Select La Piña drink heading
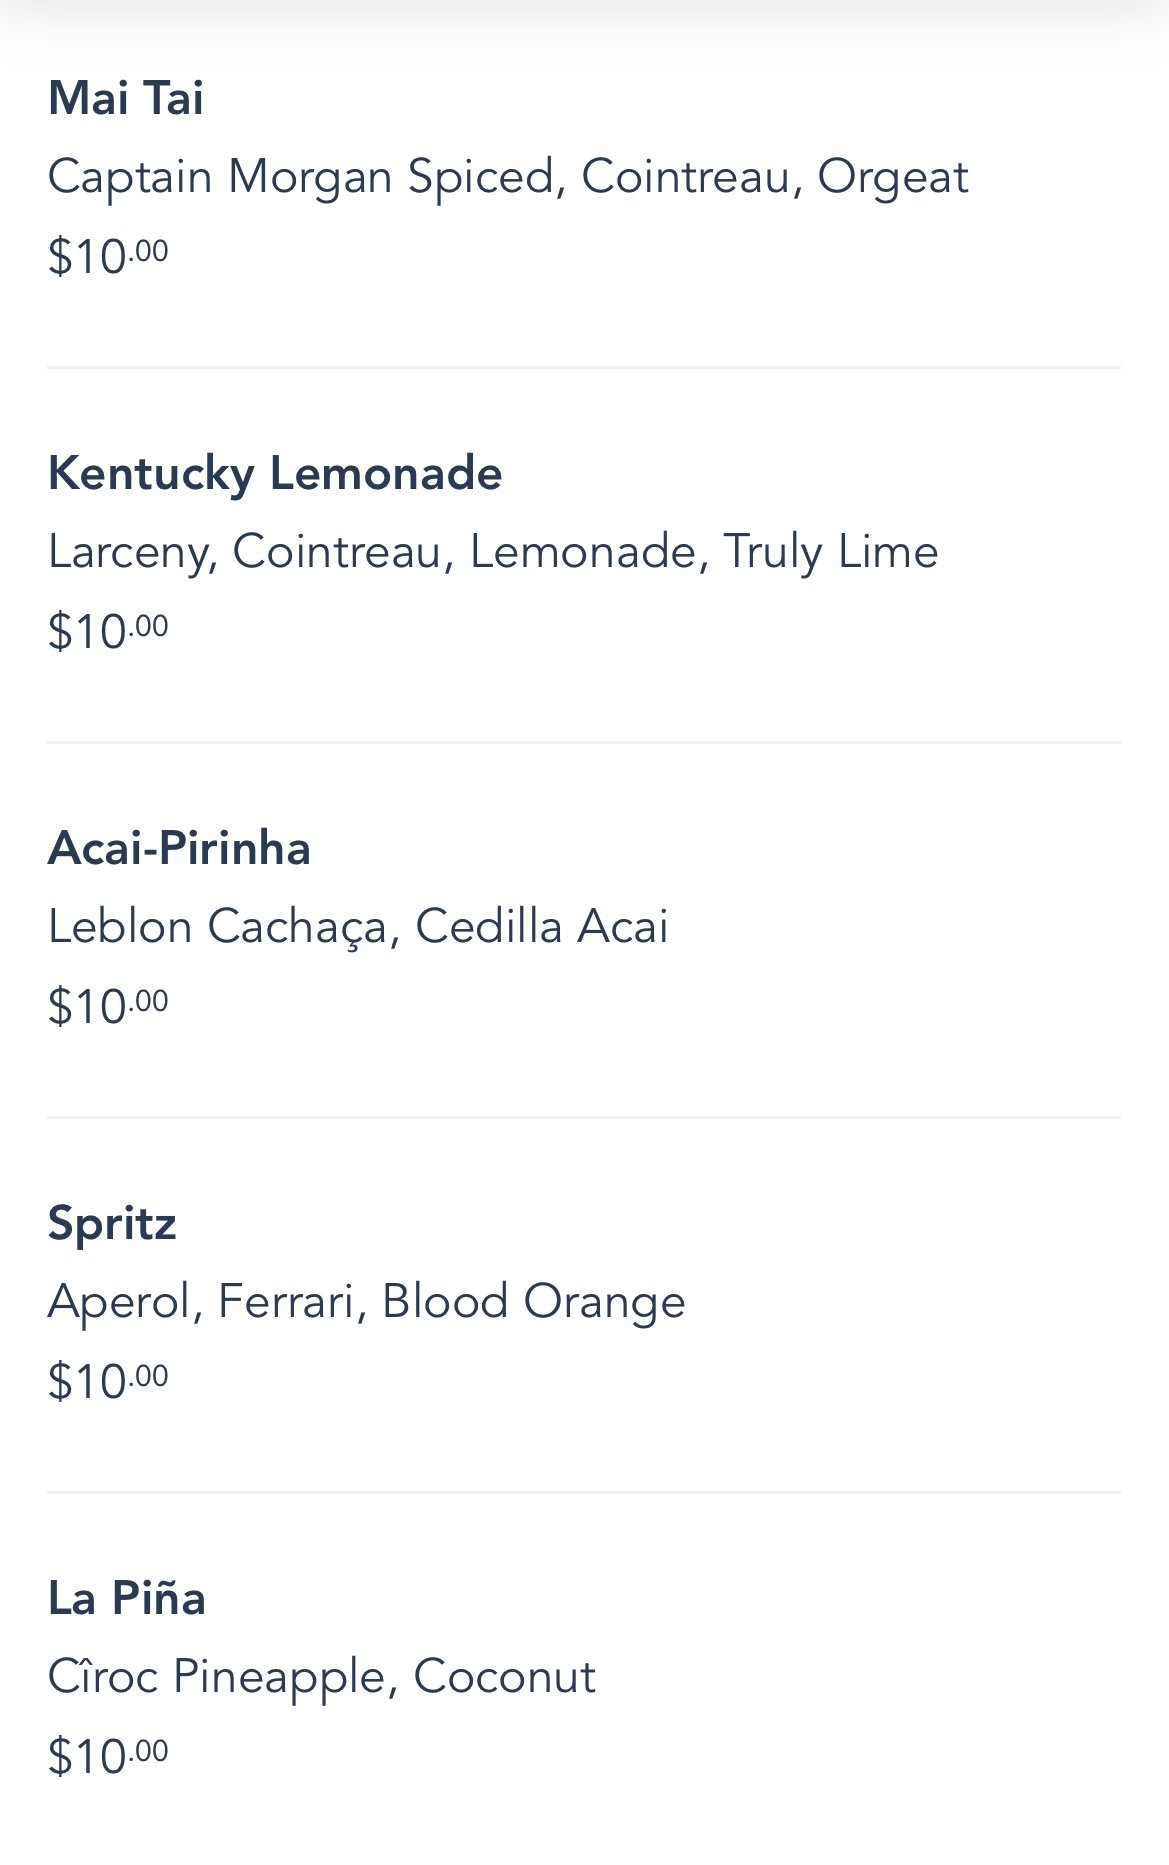 pyautogui.click(x=127, y=1598)
